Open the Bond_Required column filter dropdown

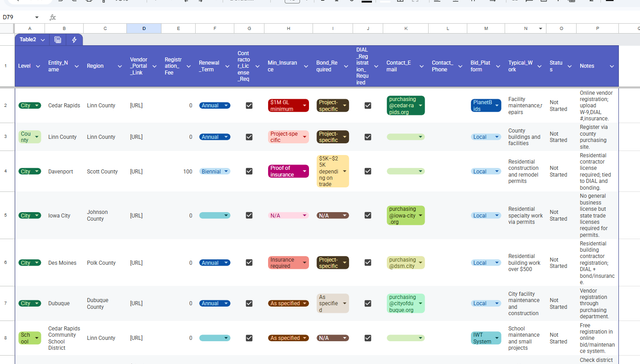(346, 66)
